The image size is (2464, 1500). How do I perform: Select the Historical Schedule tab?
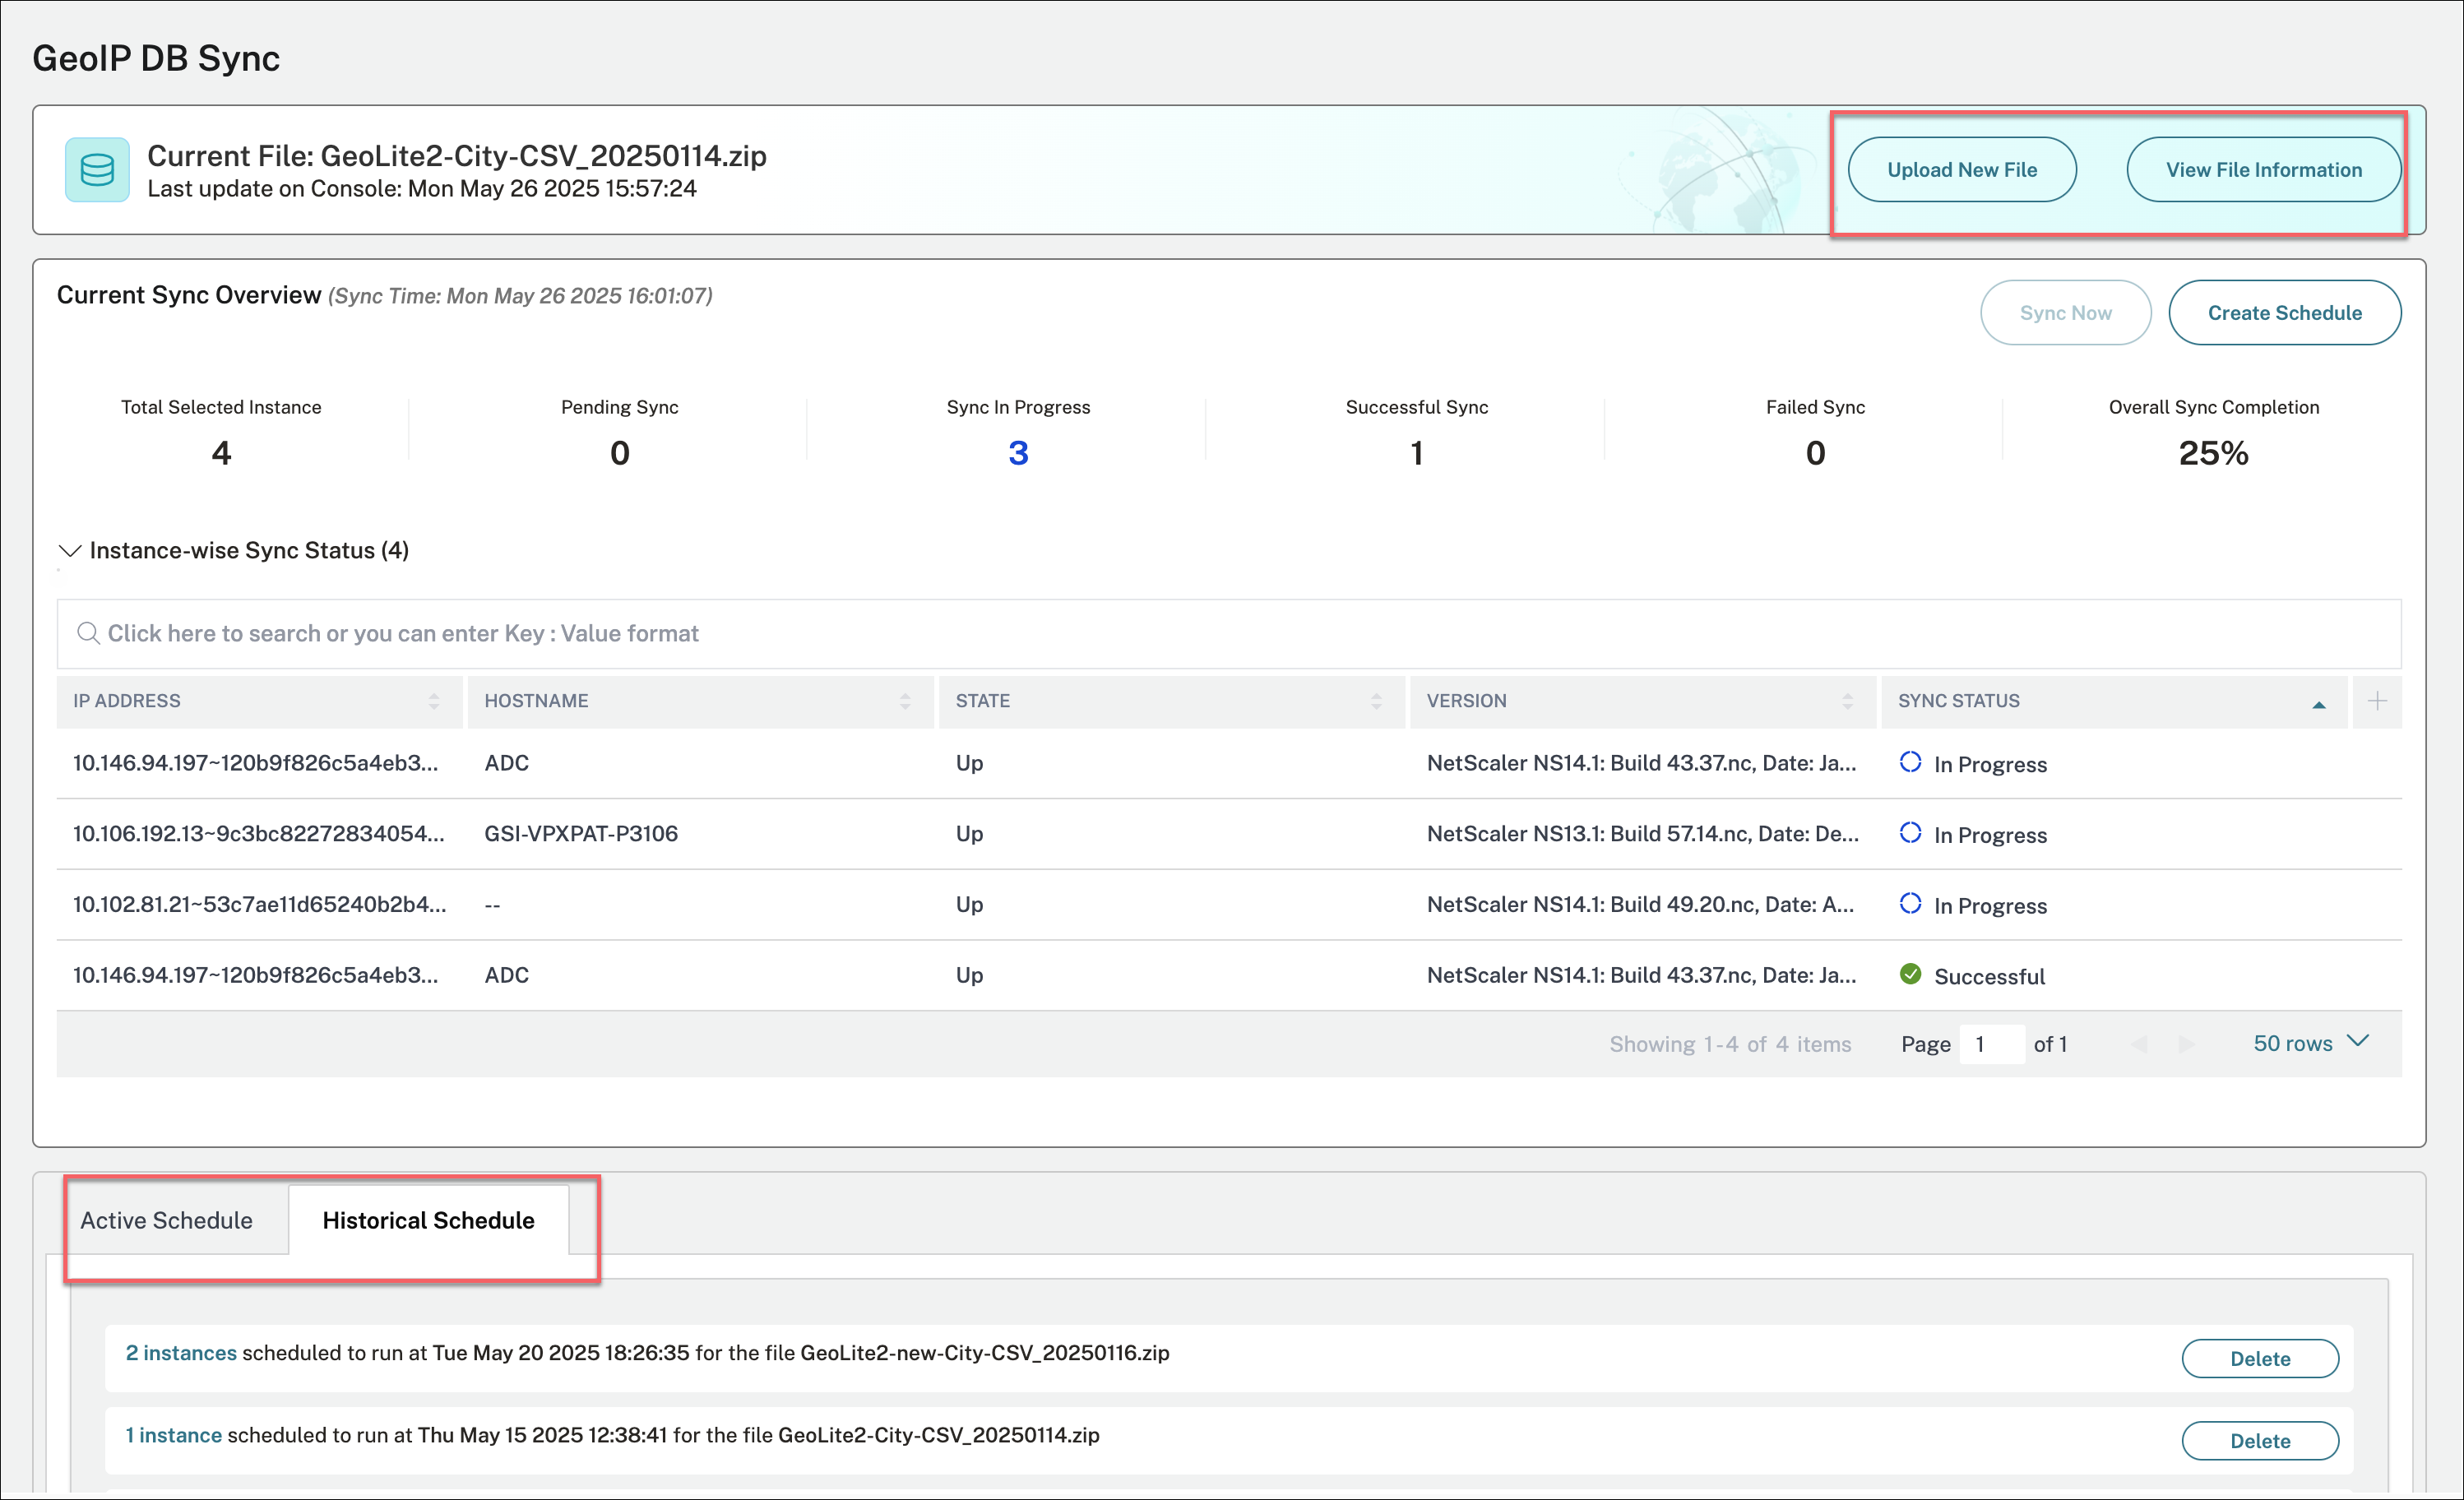point(428,1220)
